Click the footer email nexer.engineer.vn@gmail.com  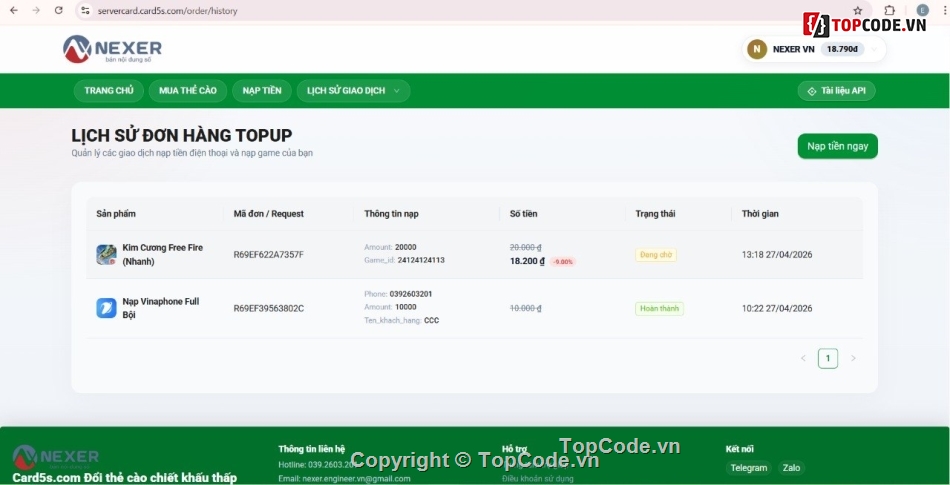[356, 478]
